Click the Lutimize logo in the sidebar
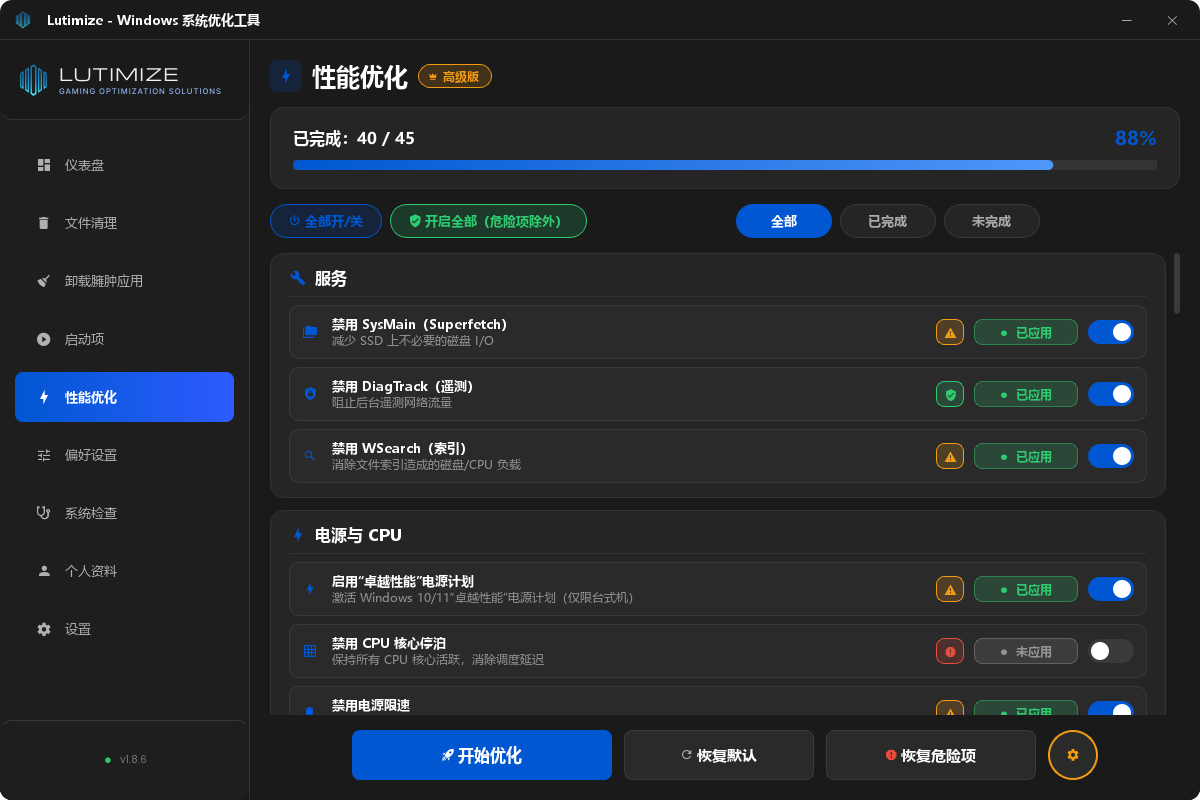Viewport: 1200px width, 800px height. (120, 80)
